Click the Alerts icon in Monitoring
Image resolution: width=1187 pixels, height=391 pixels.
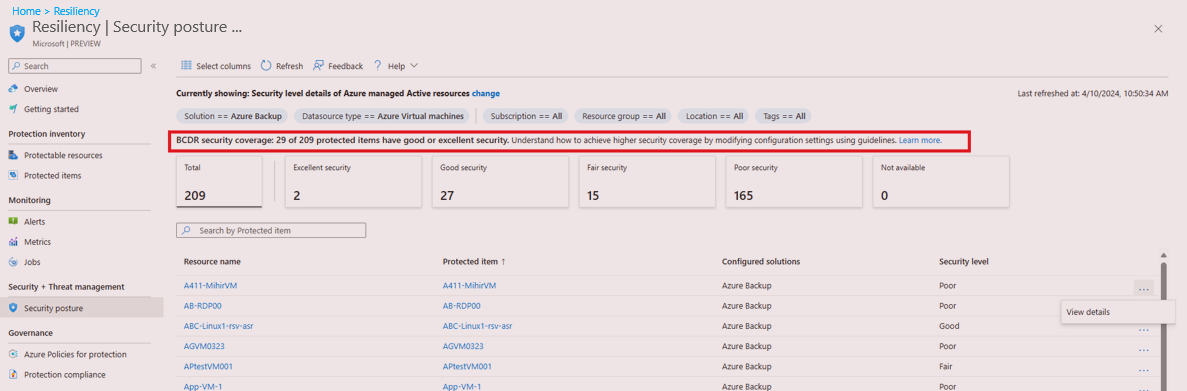tap(14, 222)
